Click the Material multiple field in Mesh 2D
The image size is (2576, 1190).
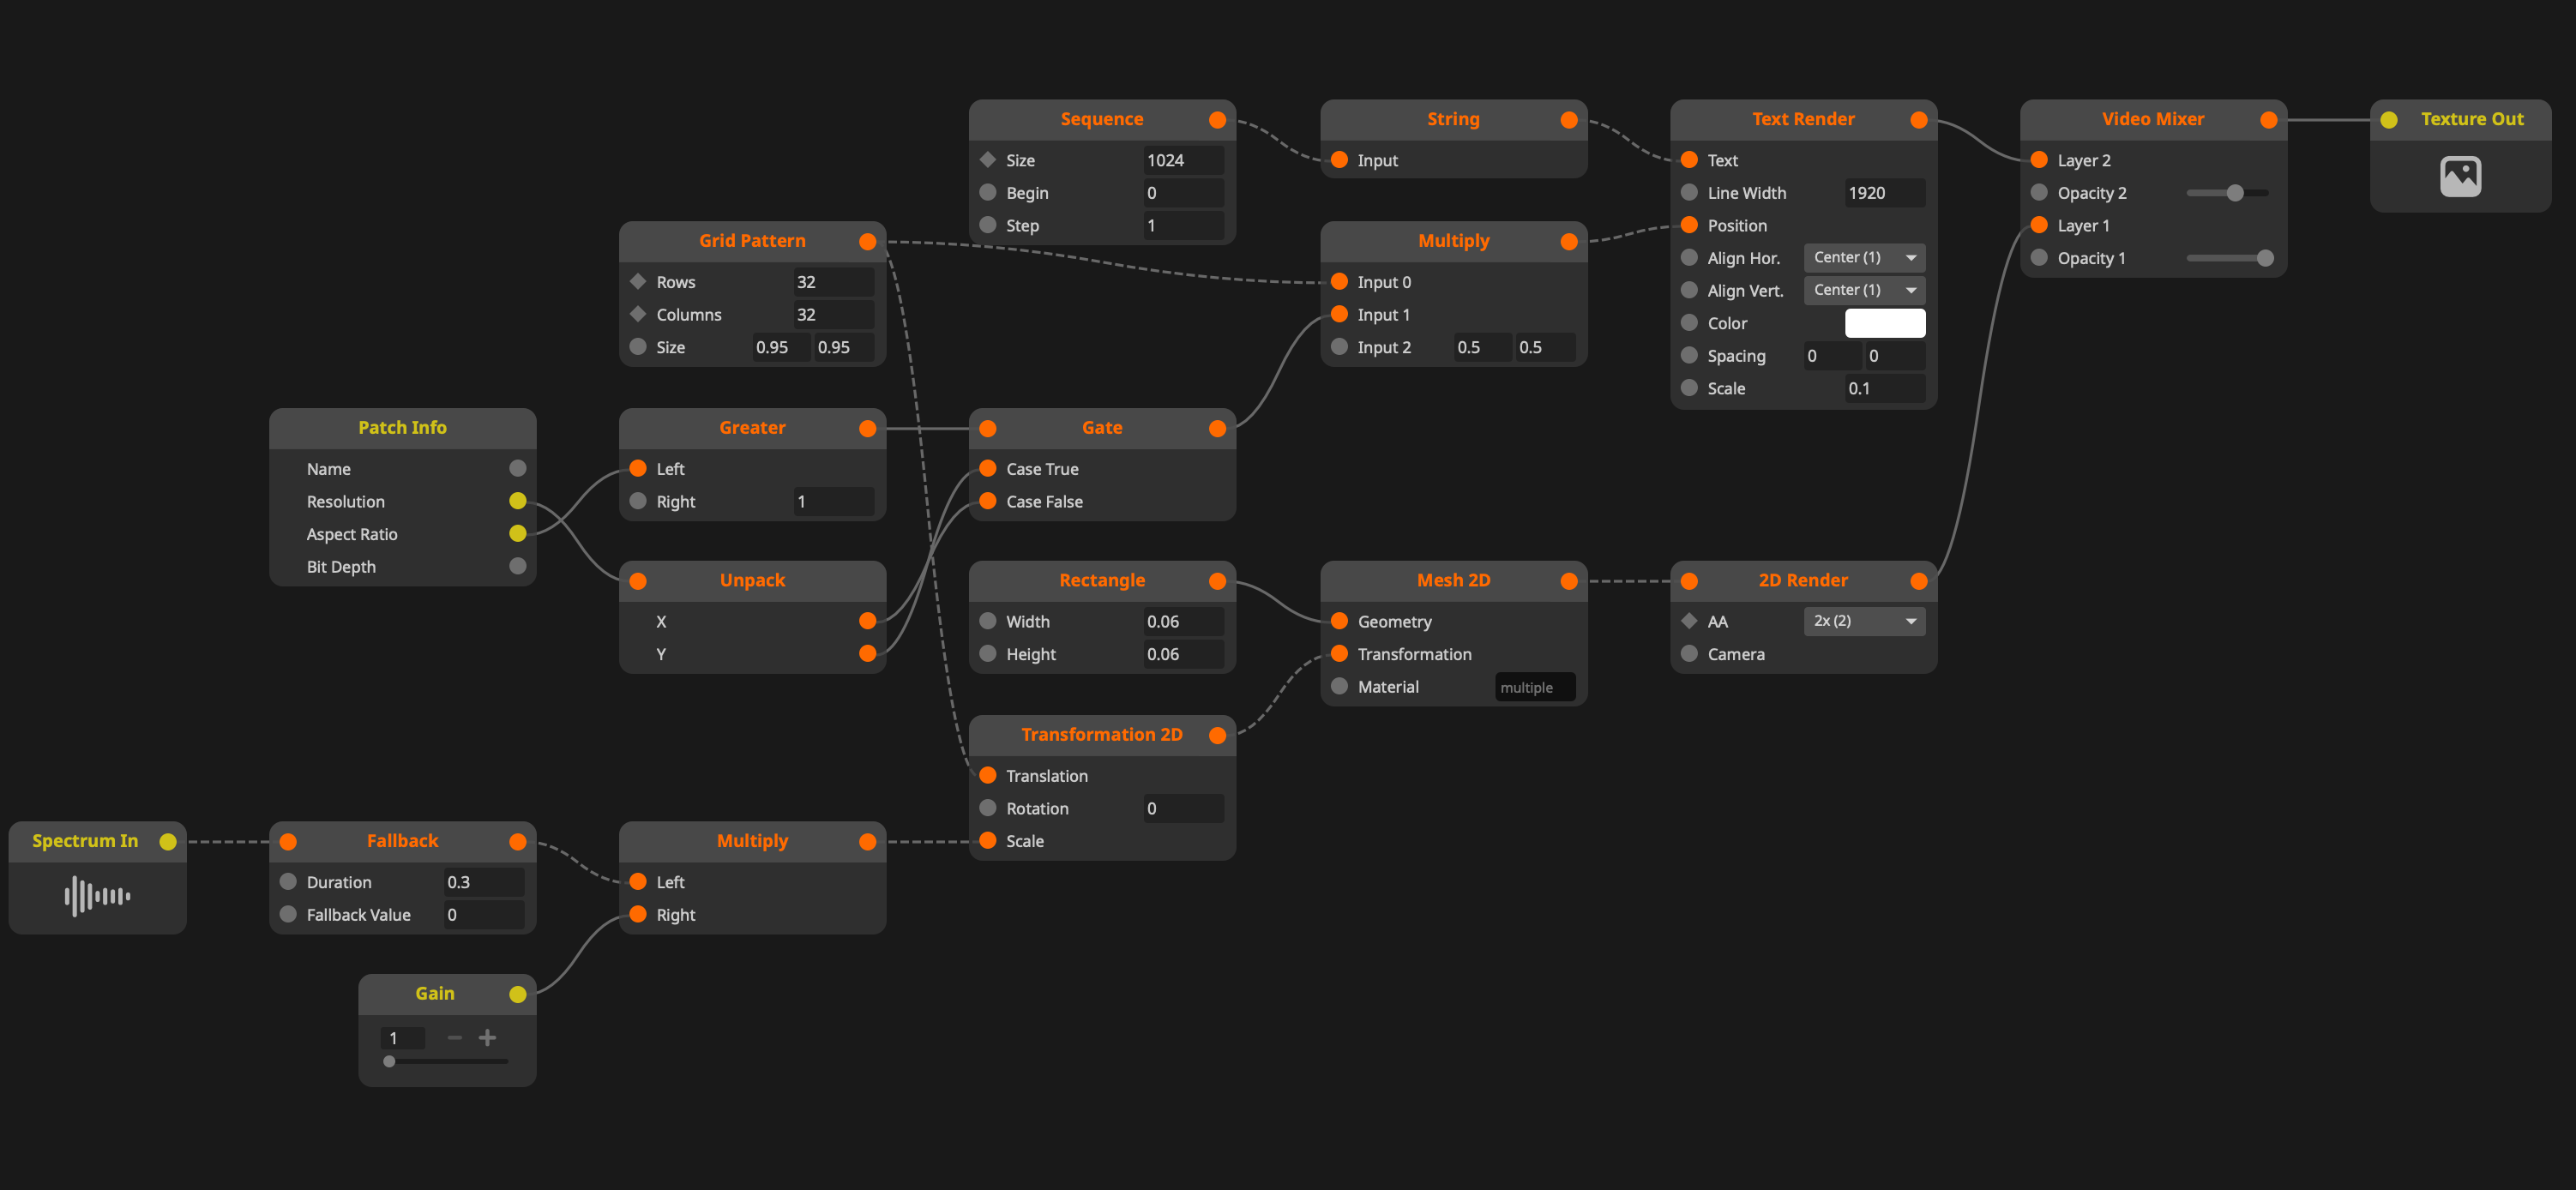[x=1534, y=687]
